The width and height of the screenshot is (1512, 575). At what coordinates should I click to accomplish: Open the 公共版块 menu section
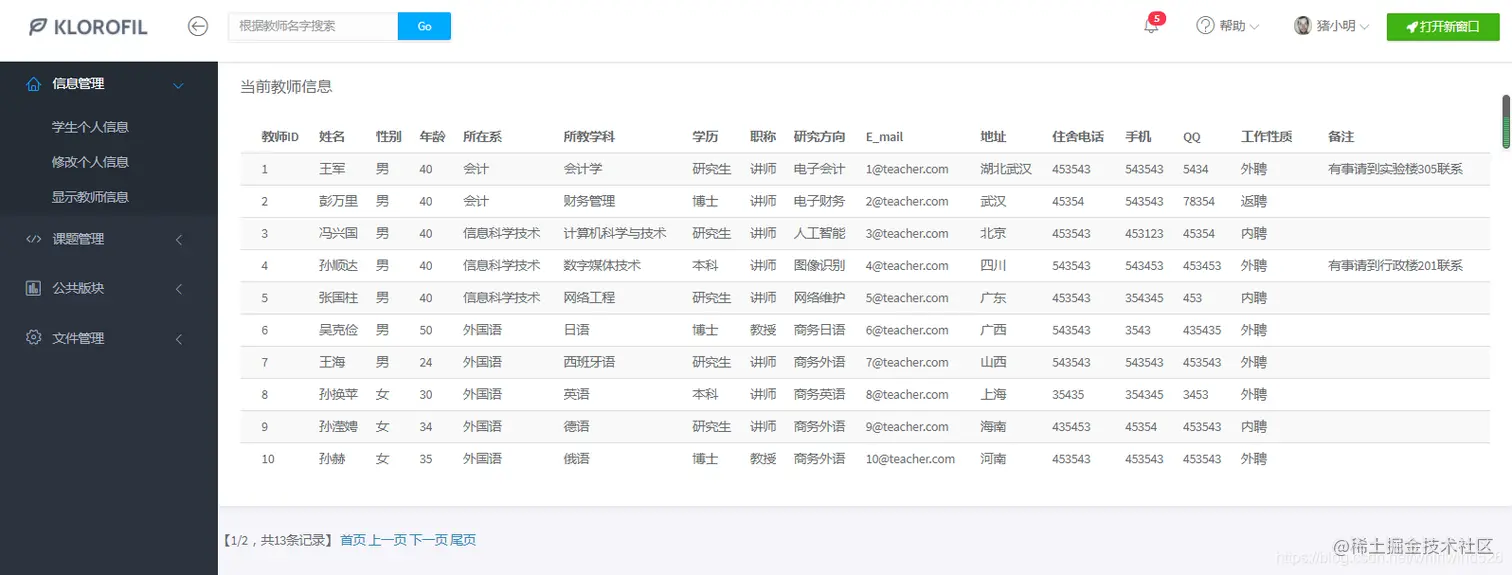[108, 288]
